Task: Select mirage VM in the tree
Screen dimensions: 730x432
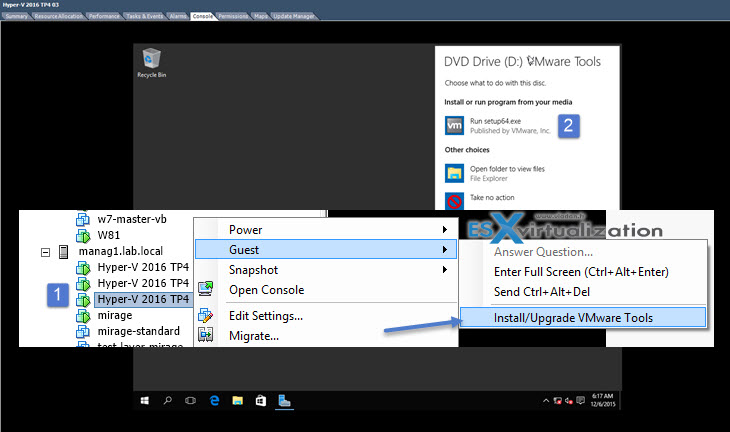Action: point(115,315)
